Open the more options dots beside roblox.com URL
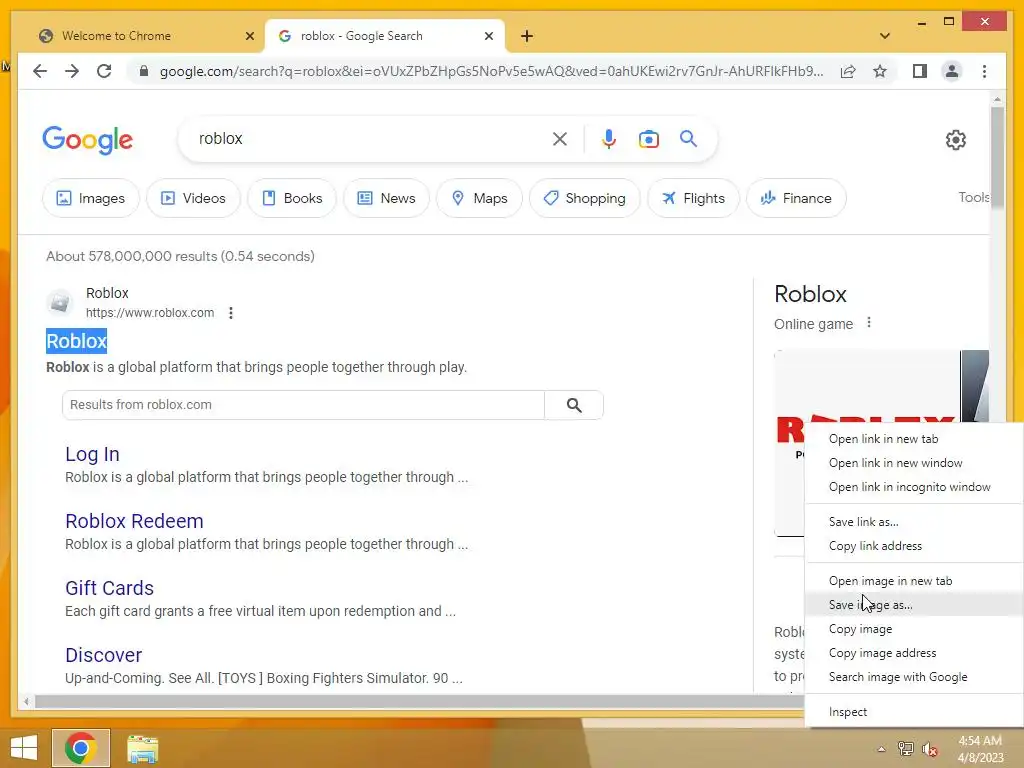The image size is (1024, 768). pyautogui.click(x=231, y=313)
